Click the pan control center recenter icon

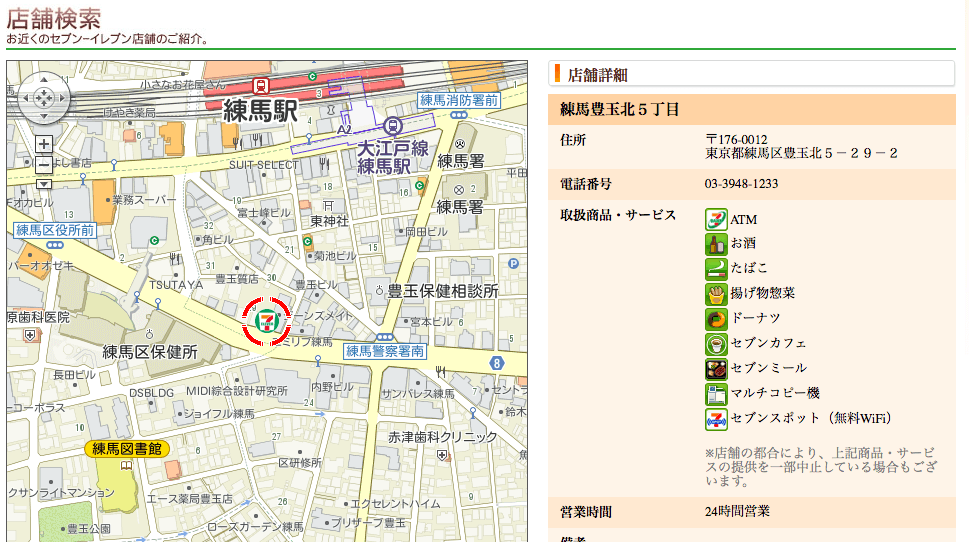[43, 98]
